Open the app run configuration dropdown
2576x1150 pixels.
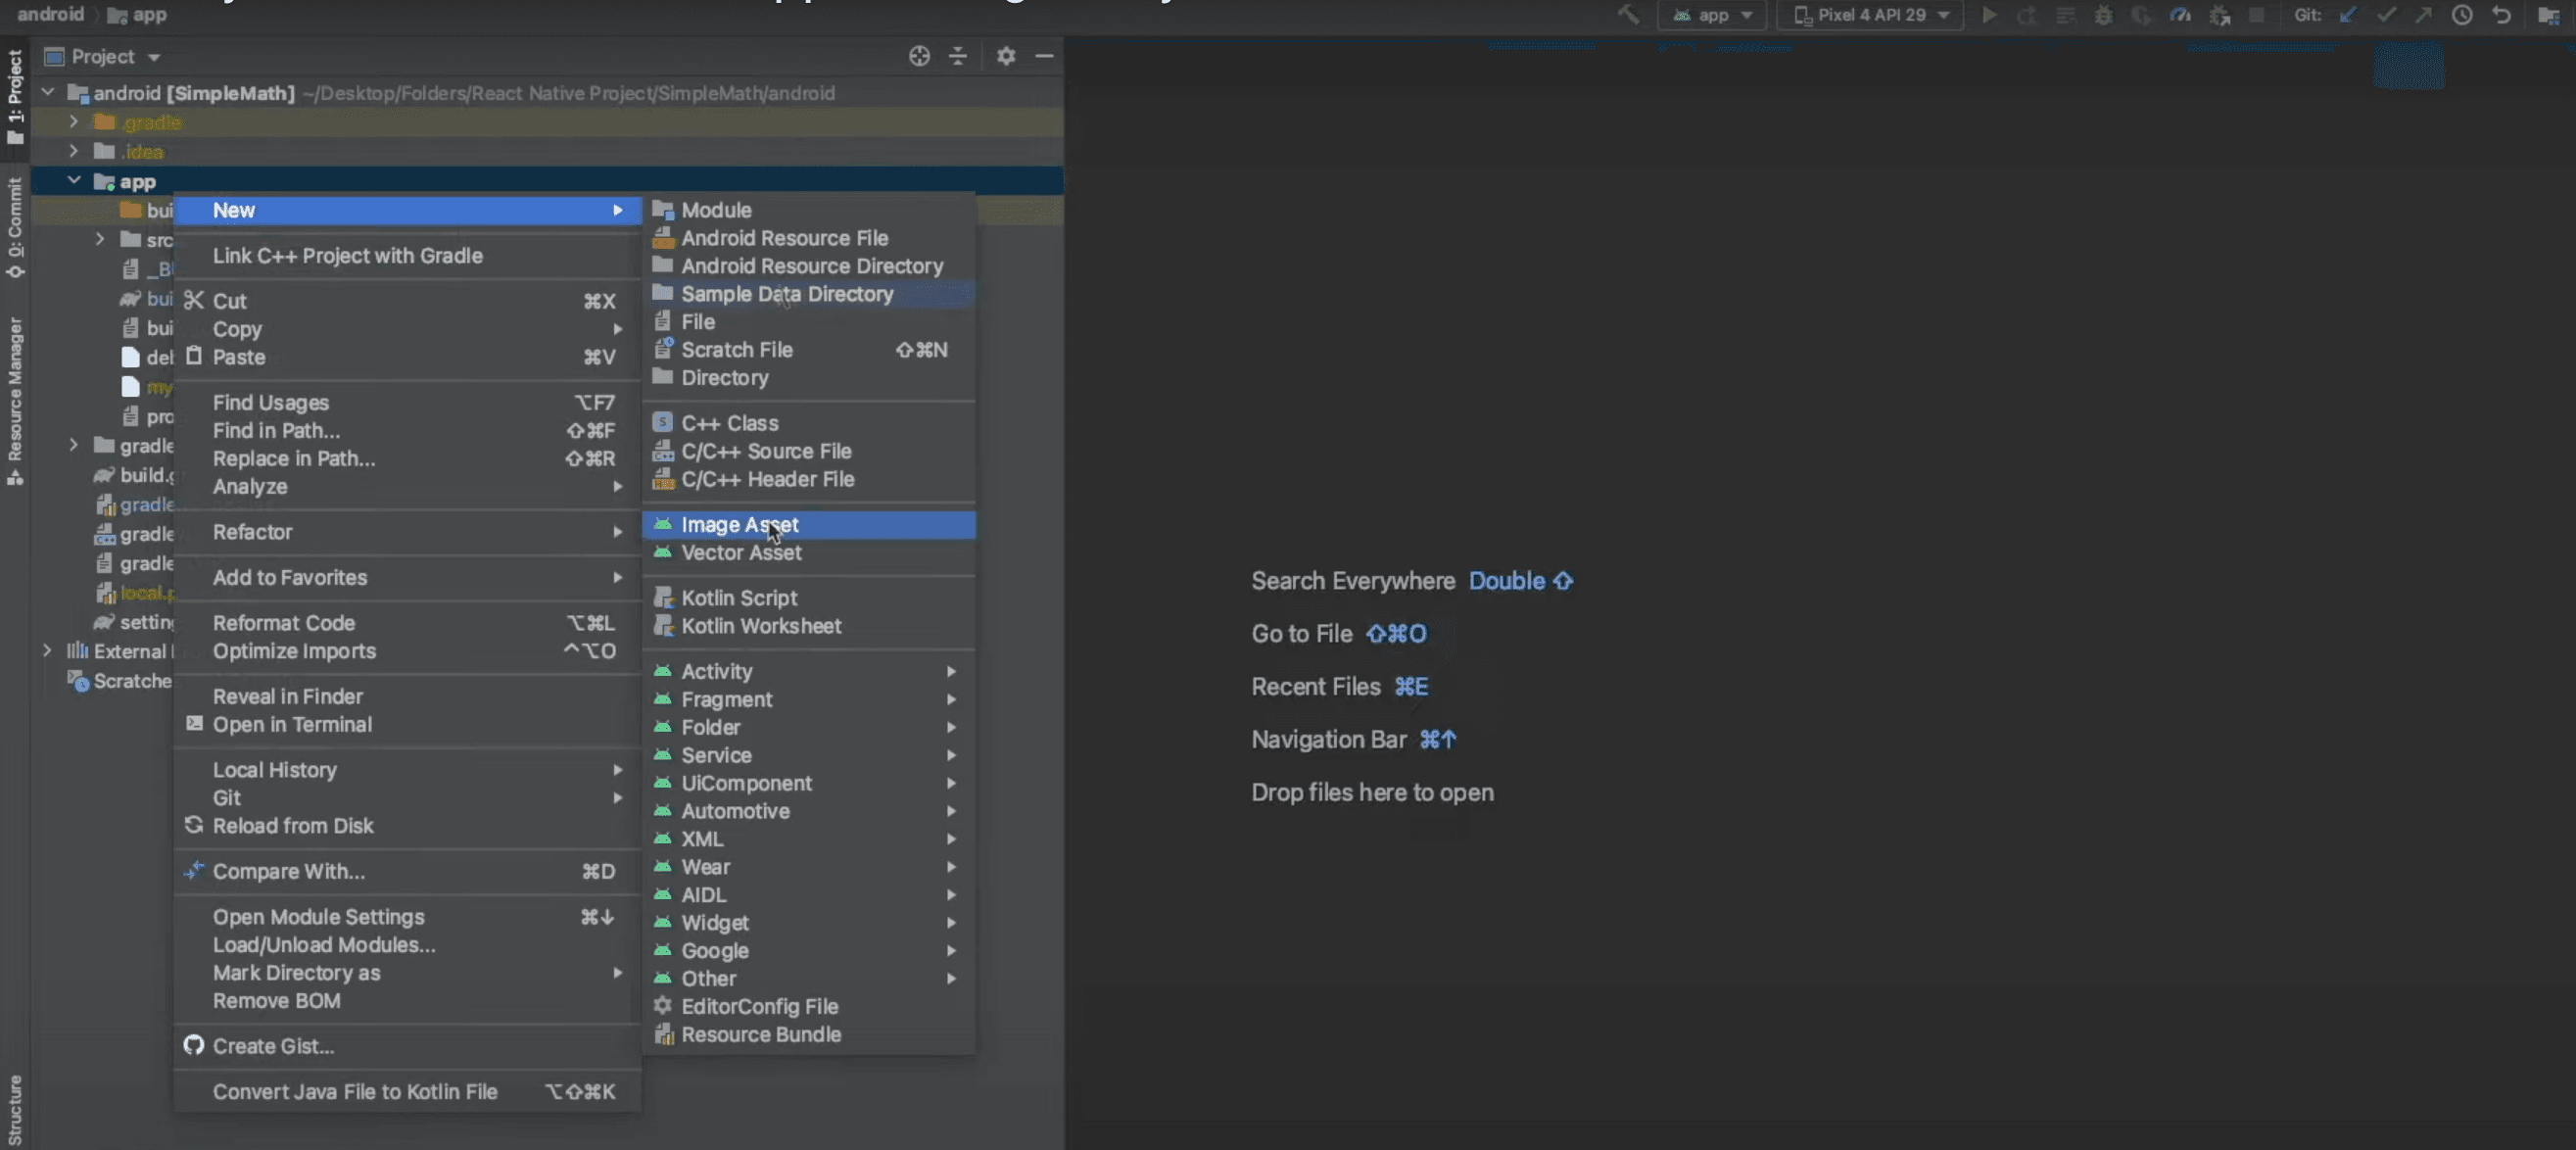coord(1712,15)
